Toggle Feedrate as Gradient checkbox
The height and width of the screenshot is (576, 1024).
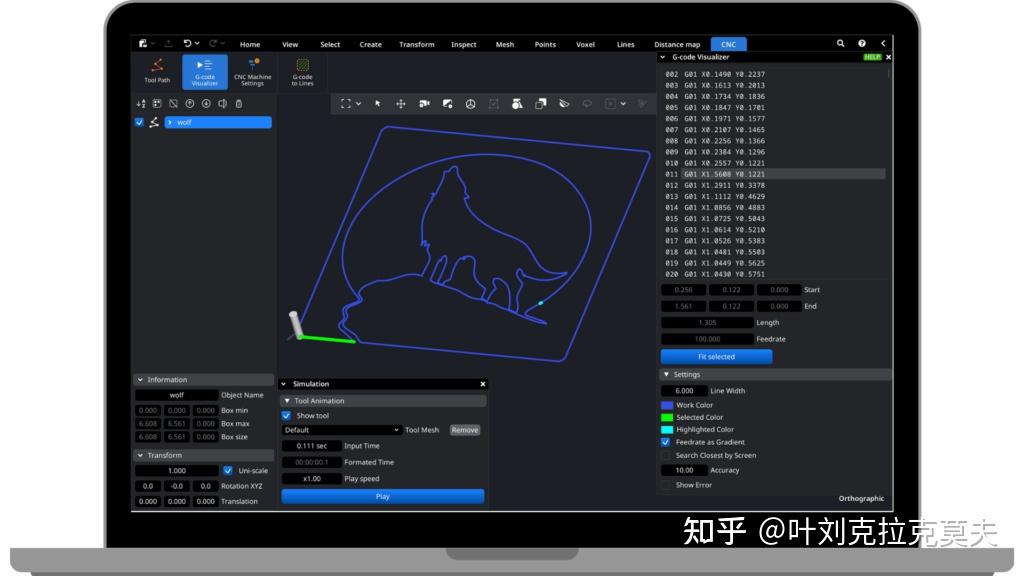click(x=665, y=442)
